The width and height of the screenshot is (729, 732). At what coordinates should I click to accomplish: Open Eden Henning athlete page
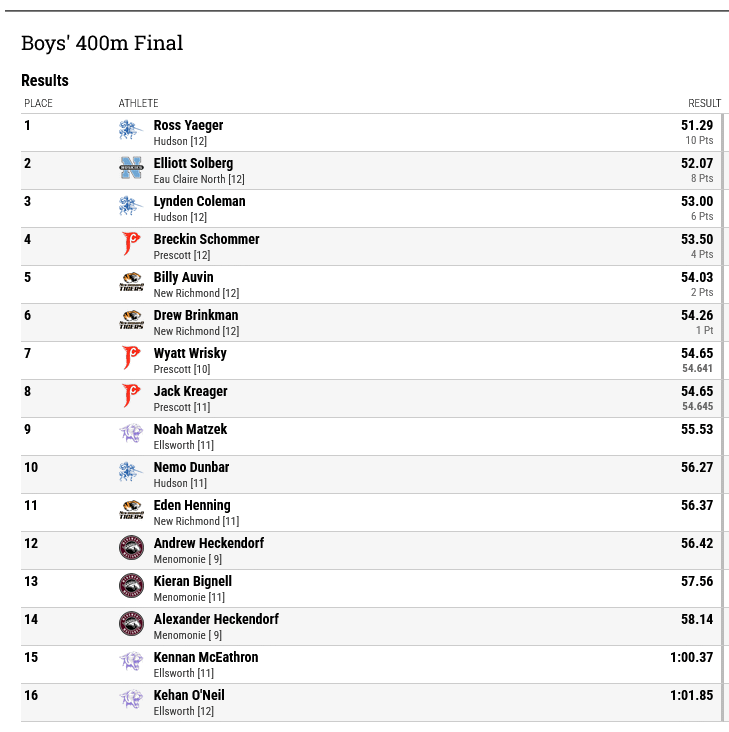pyautogui.click(x=192, y=505)
